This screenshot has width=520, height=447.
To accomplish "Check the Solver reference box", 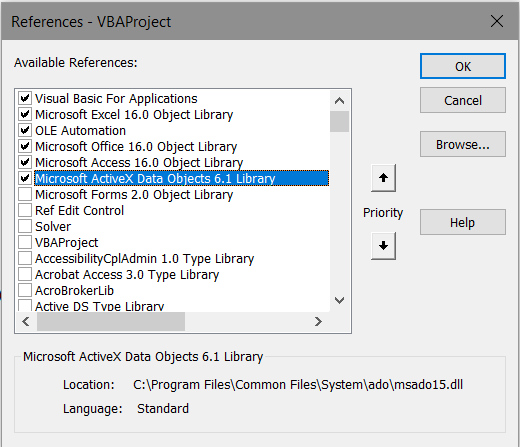I will [25, 226].
